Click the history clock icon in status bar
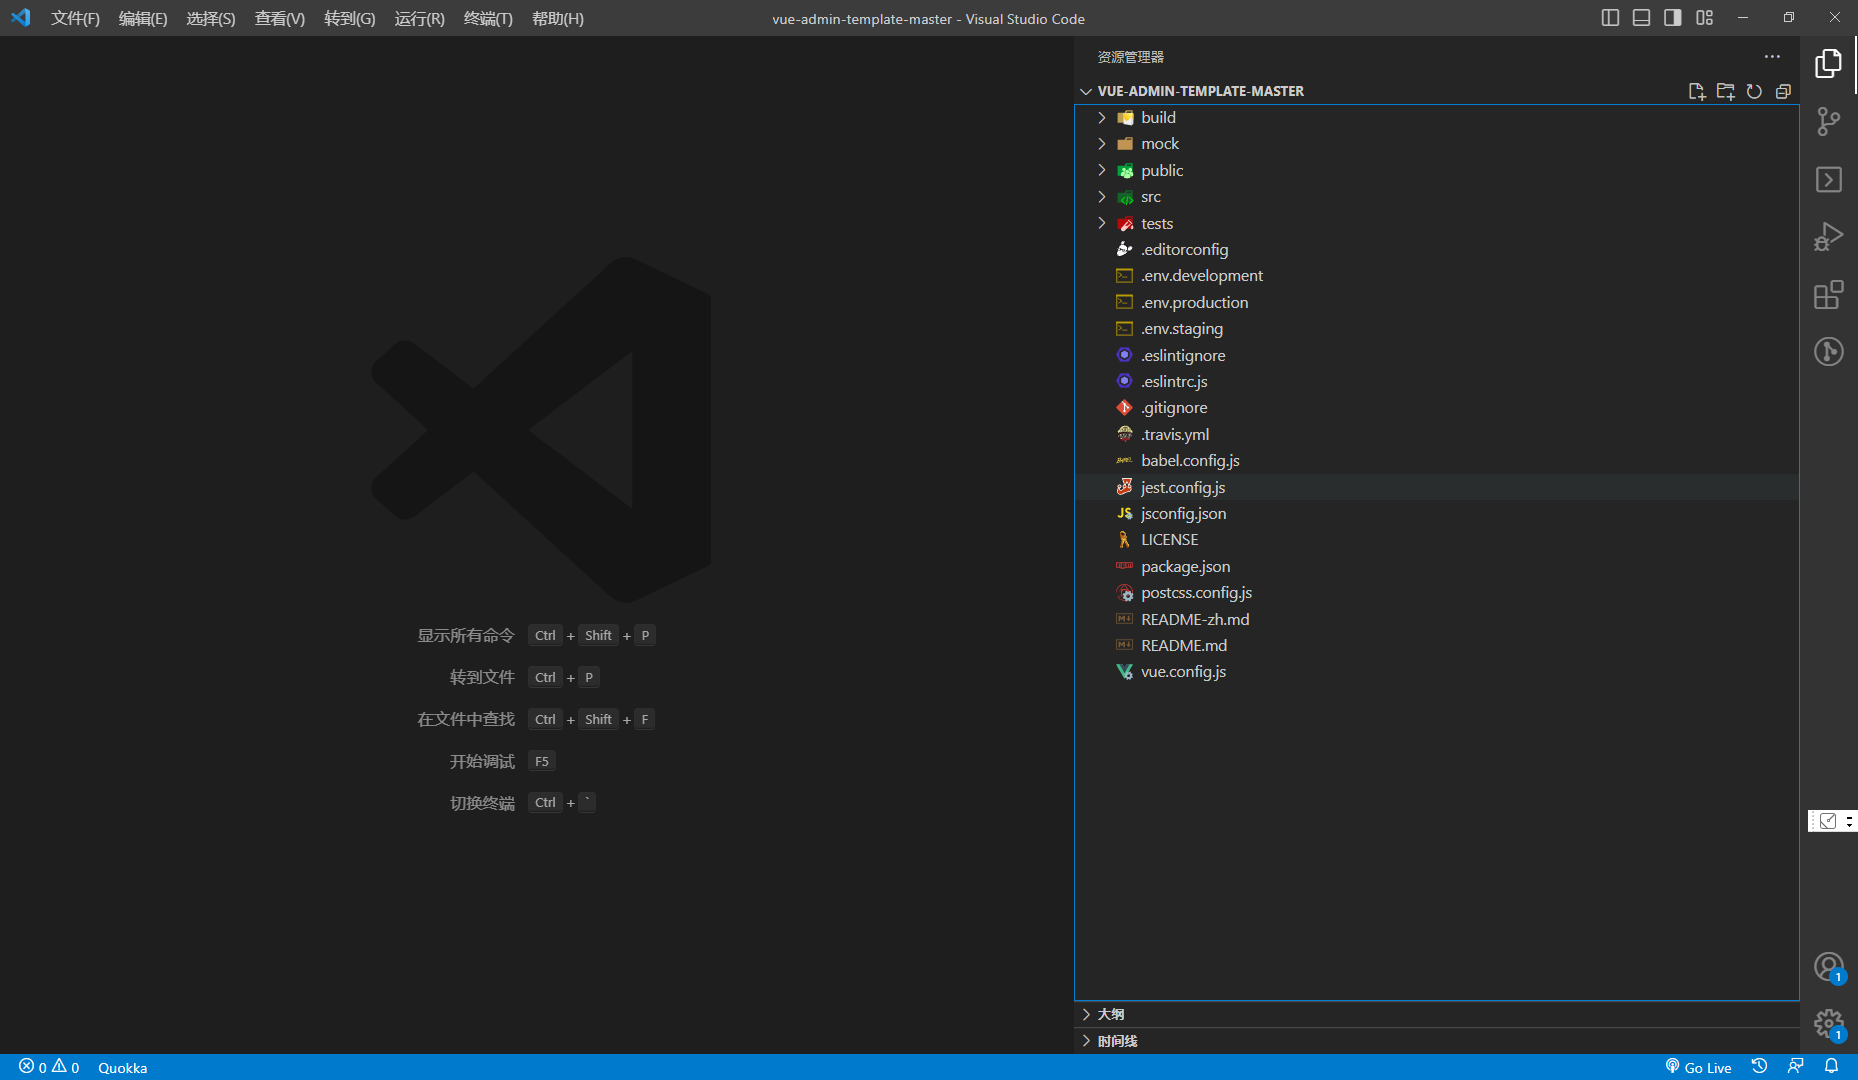The height and width of the screenshot is (1080, 1858). click(1759, 1067)
